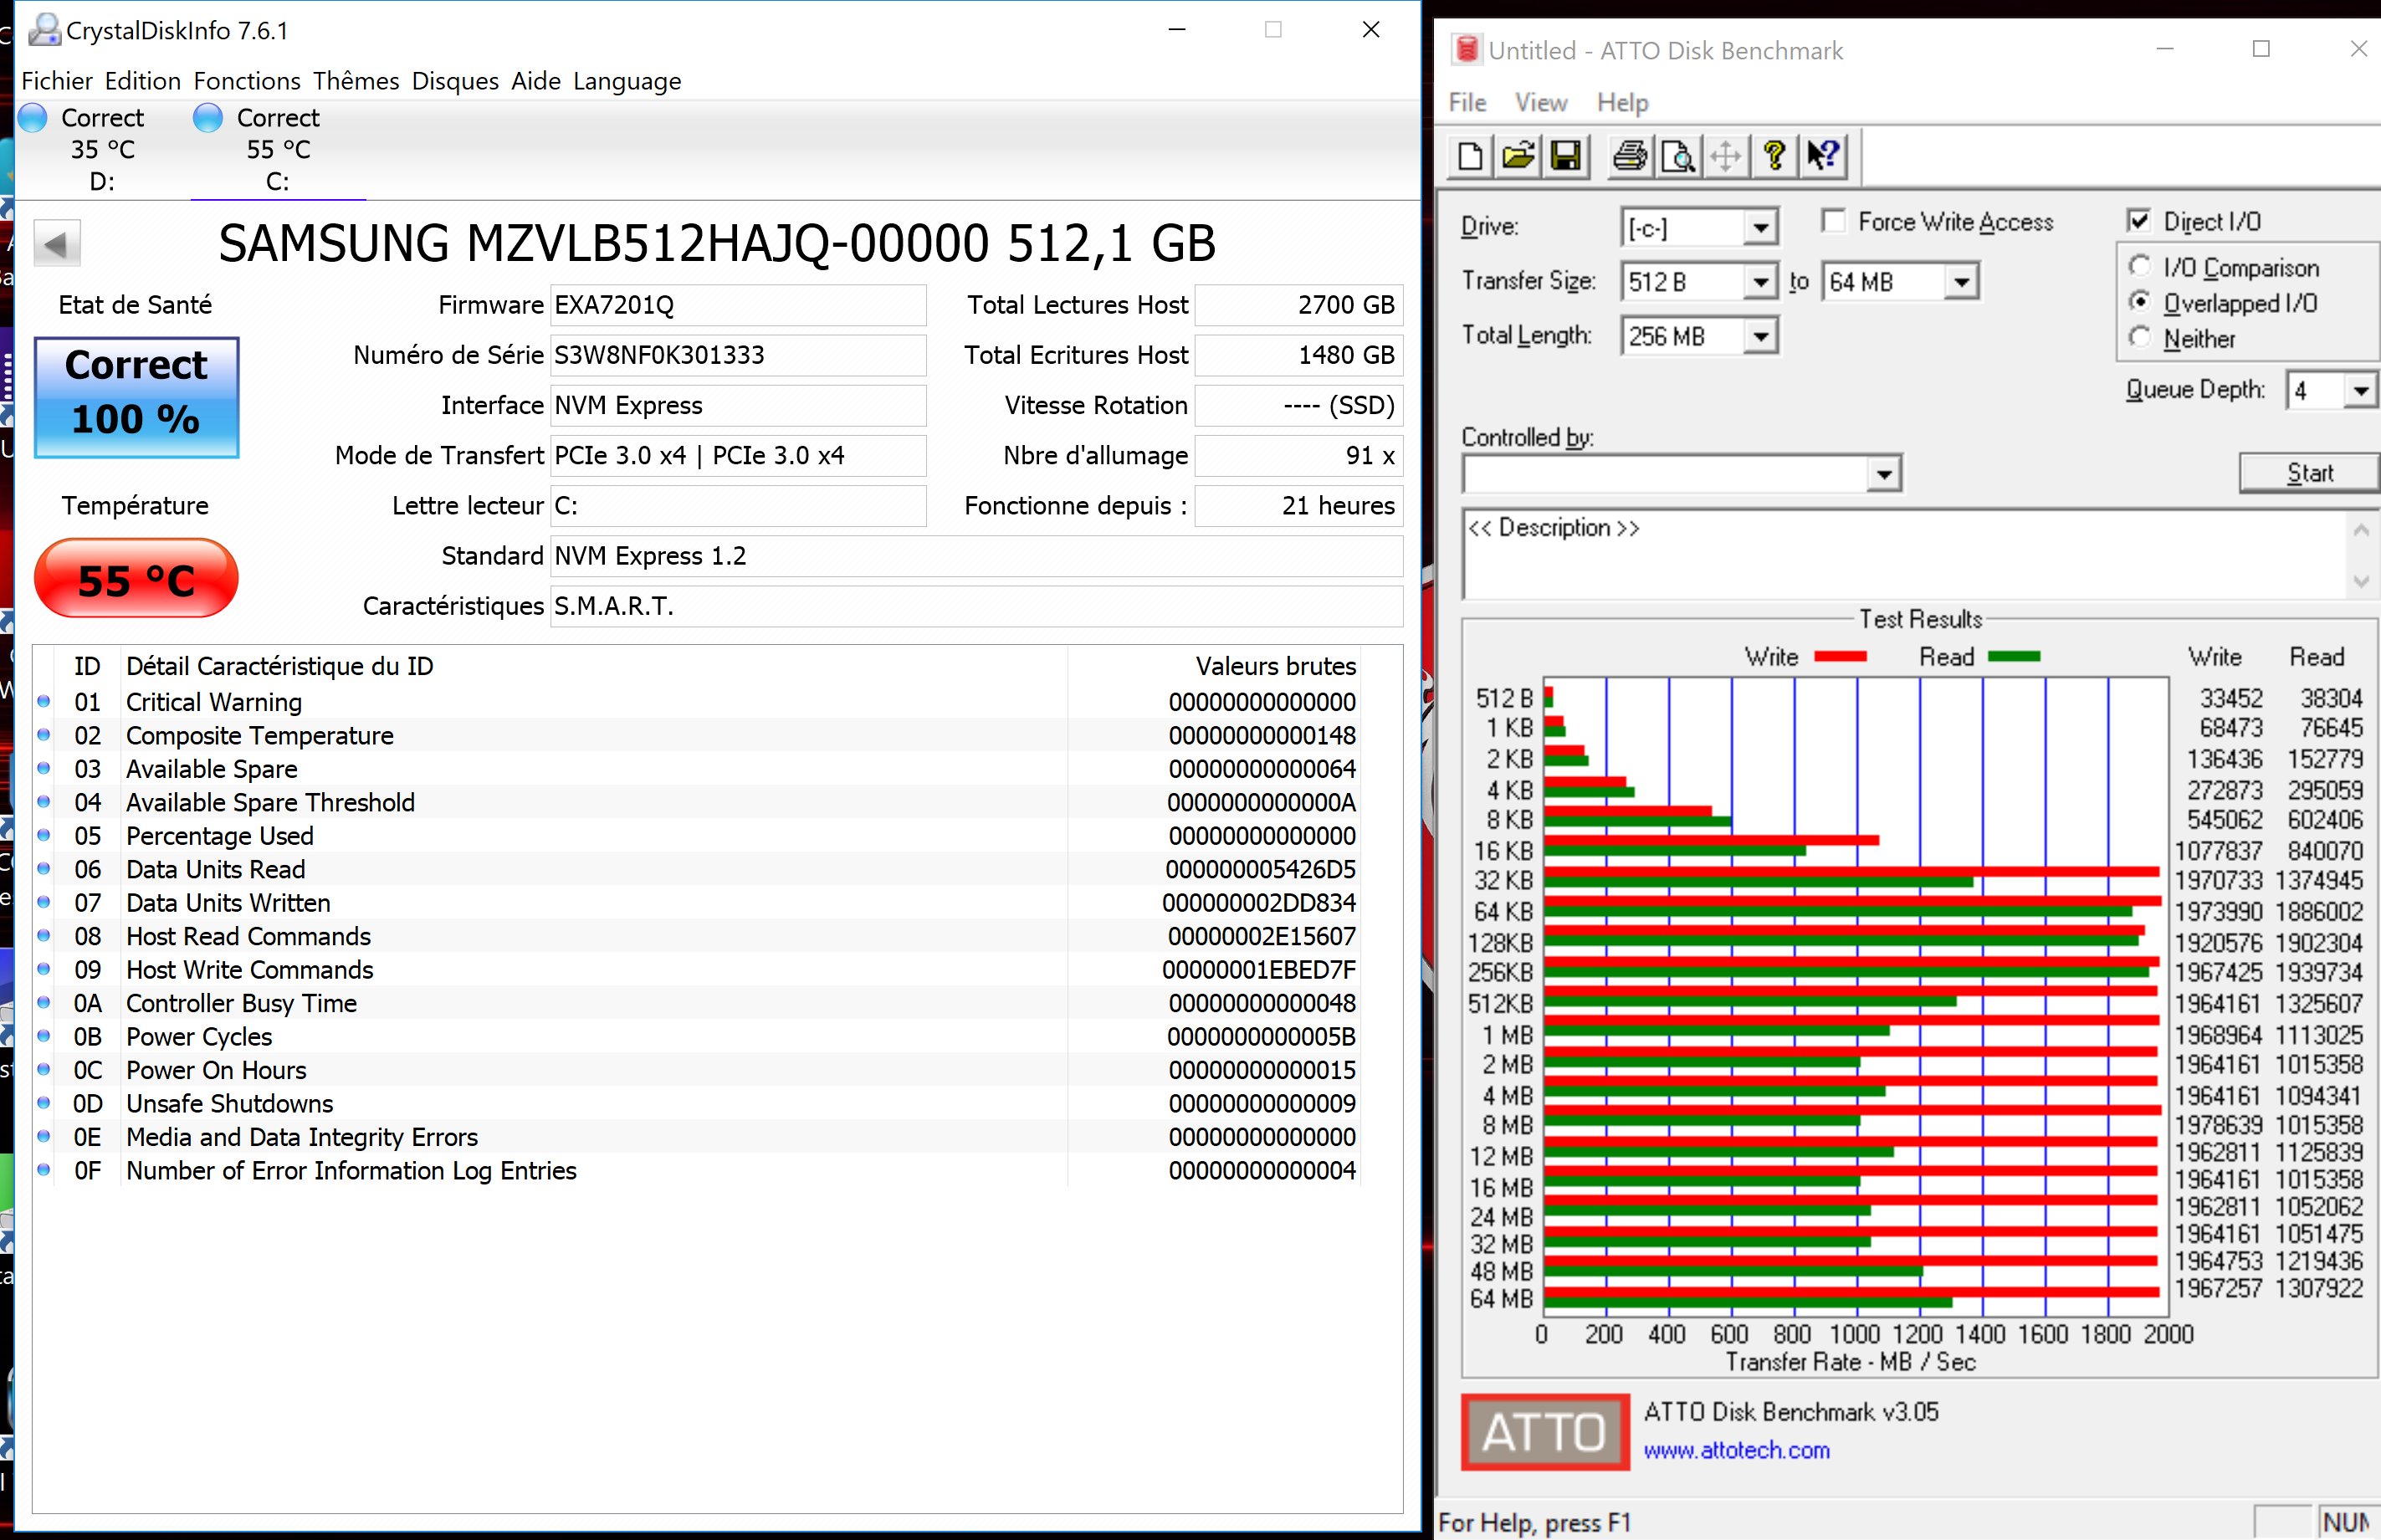
Task: Toggle Direct I/O checkbox on
Action: 2137,220
